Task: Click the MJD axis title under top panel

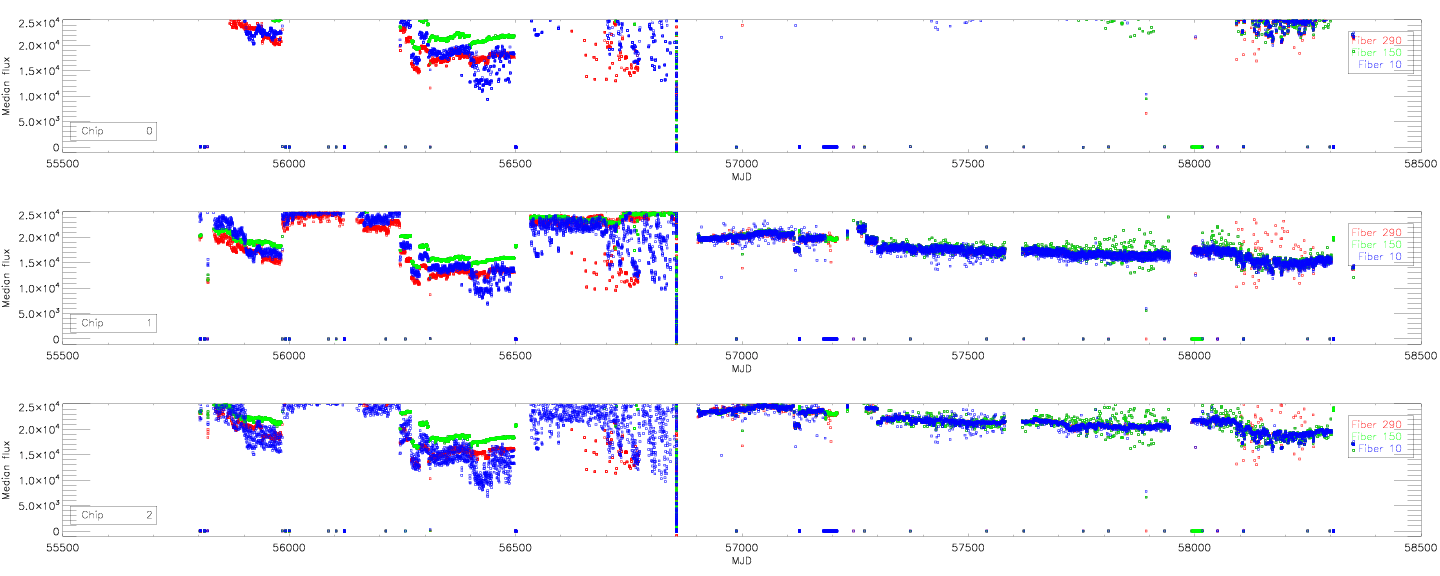Action: tap(741, 176)
